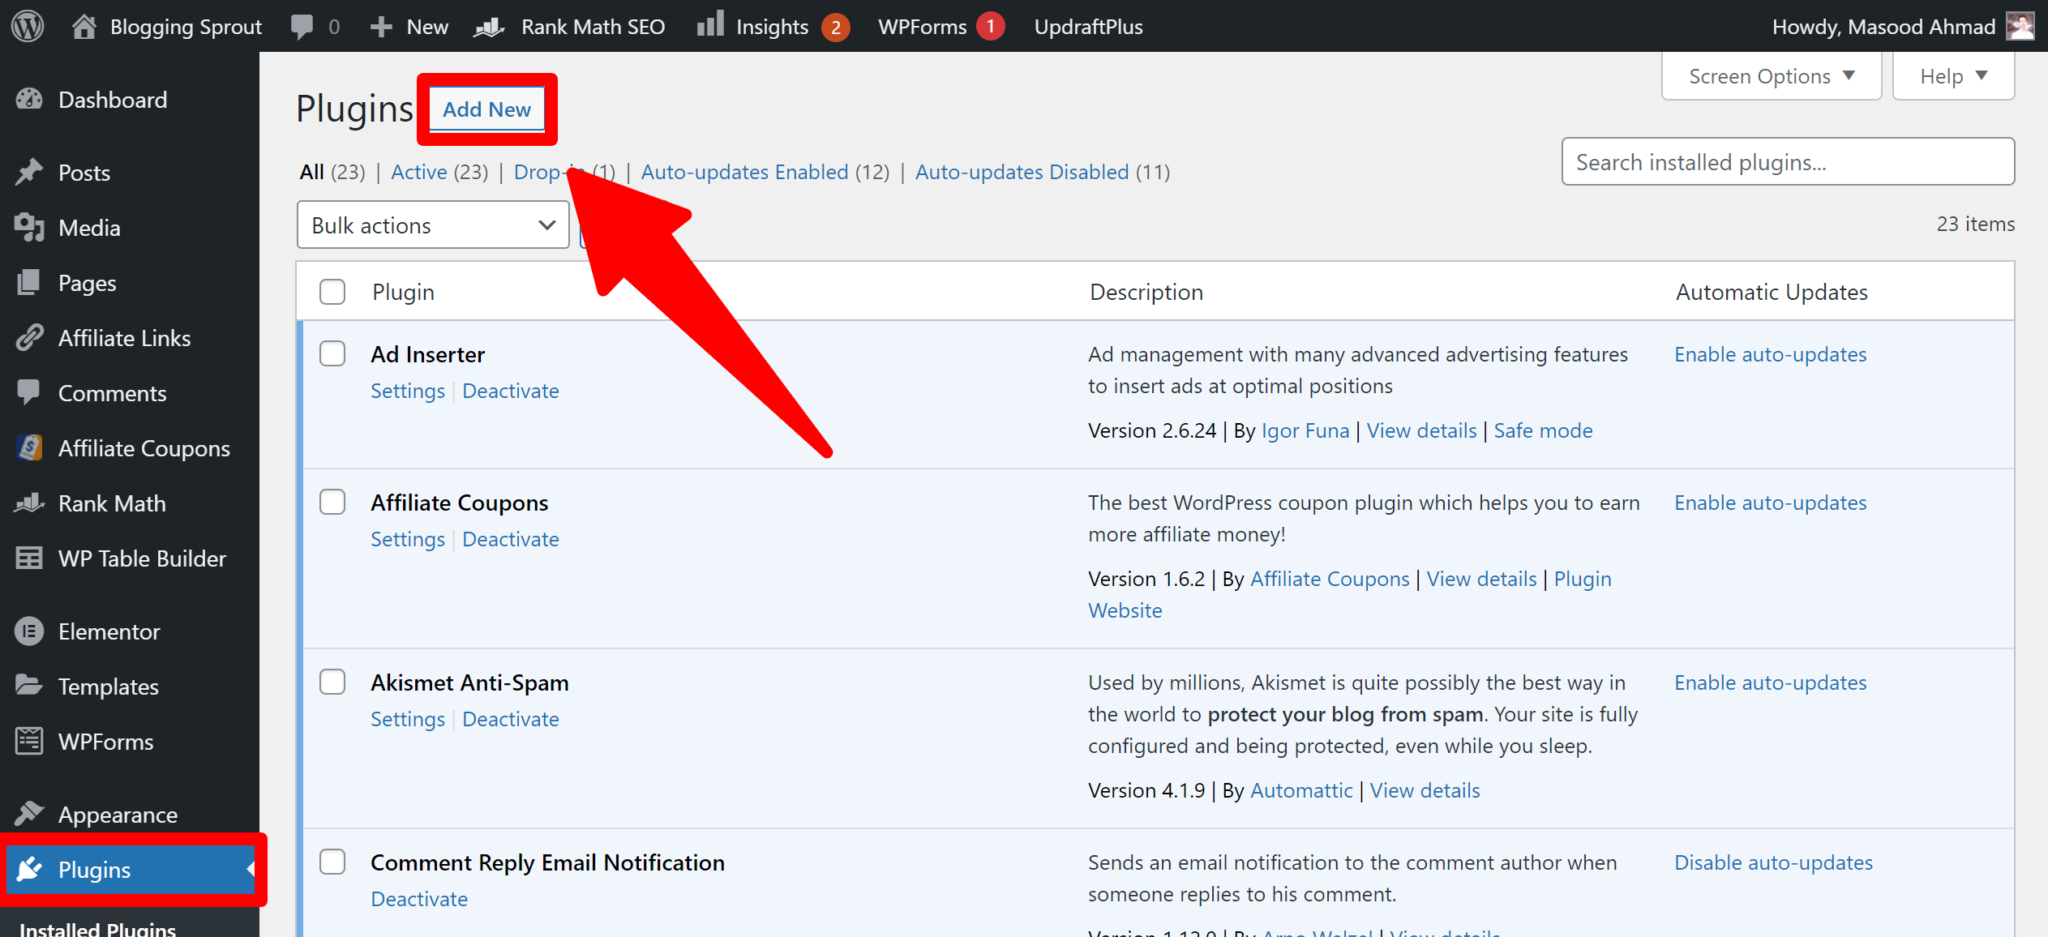Open Installed Plugins submenu item

[x=98, y=928]
